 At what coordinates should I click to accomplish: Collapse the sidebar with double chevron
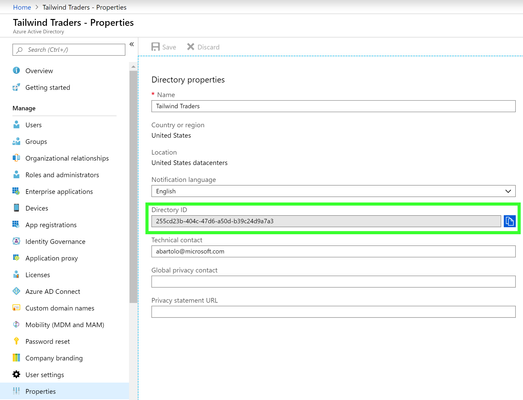132,44
